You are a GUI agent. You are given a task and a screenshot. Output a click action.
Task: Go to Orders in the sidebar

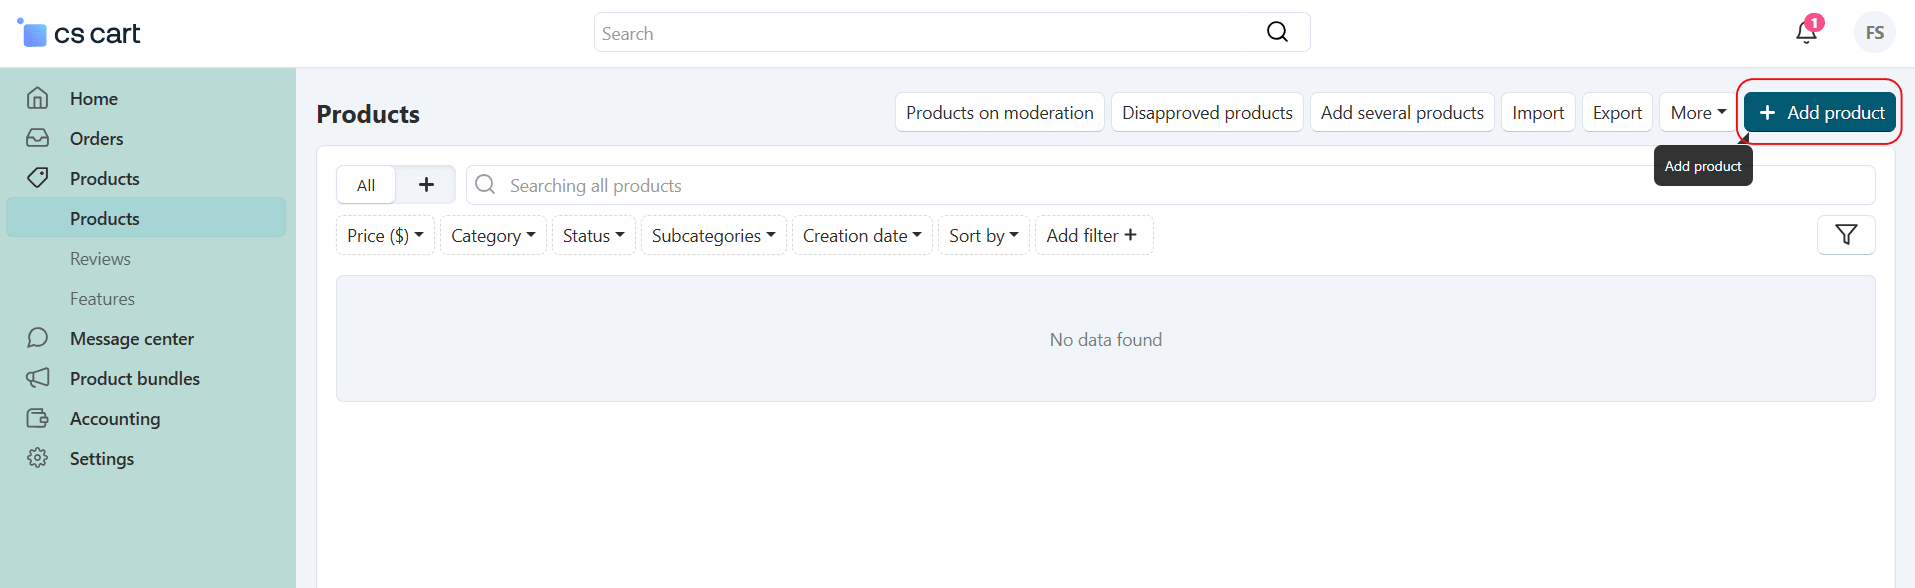click(x=96, y=139)
